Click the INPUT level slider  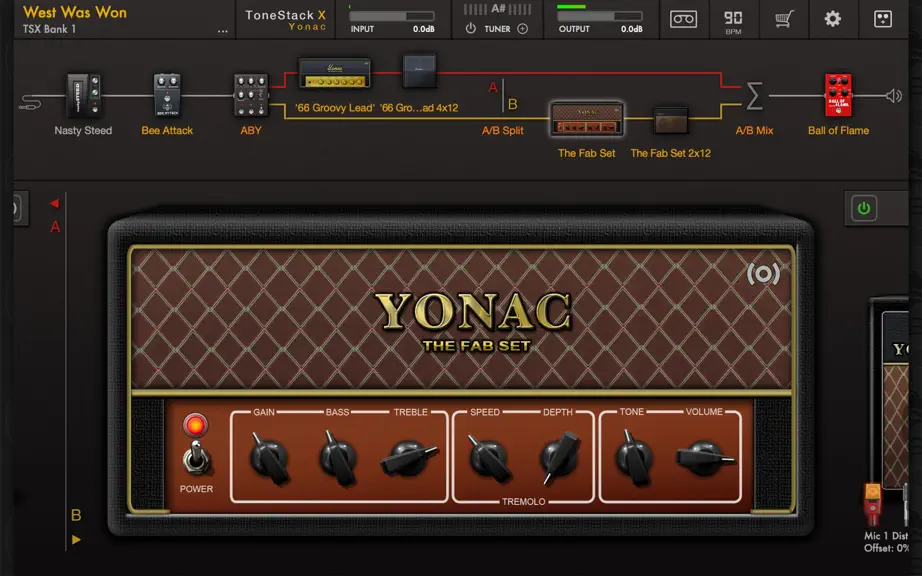click(x=392, y=16)
